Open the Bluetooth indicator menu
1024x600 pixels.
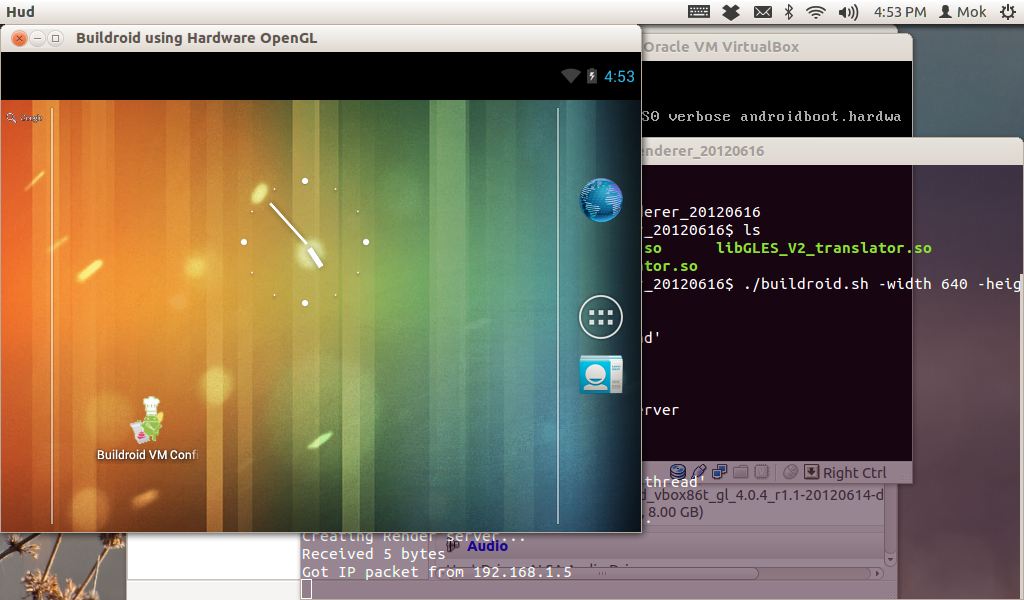coord(789,12)
